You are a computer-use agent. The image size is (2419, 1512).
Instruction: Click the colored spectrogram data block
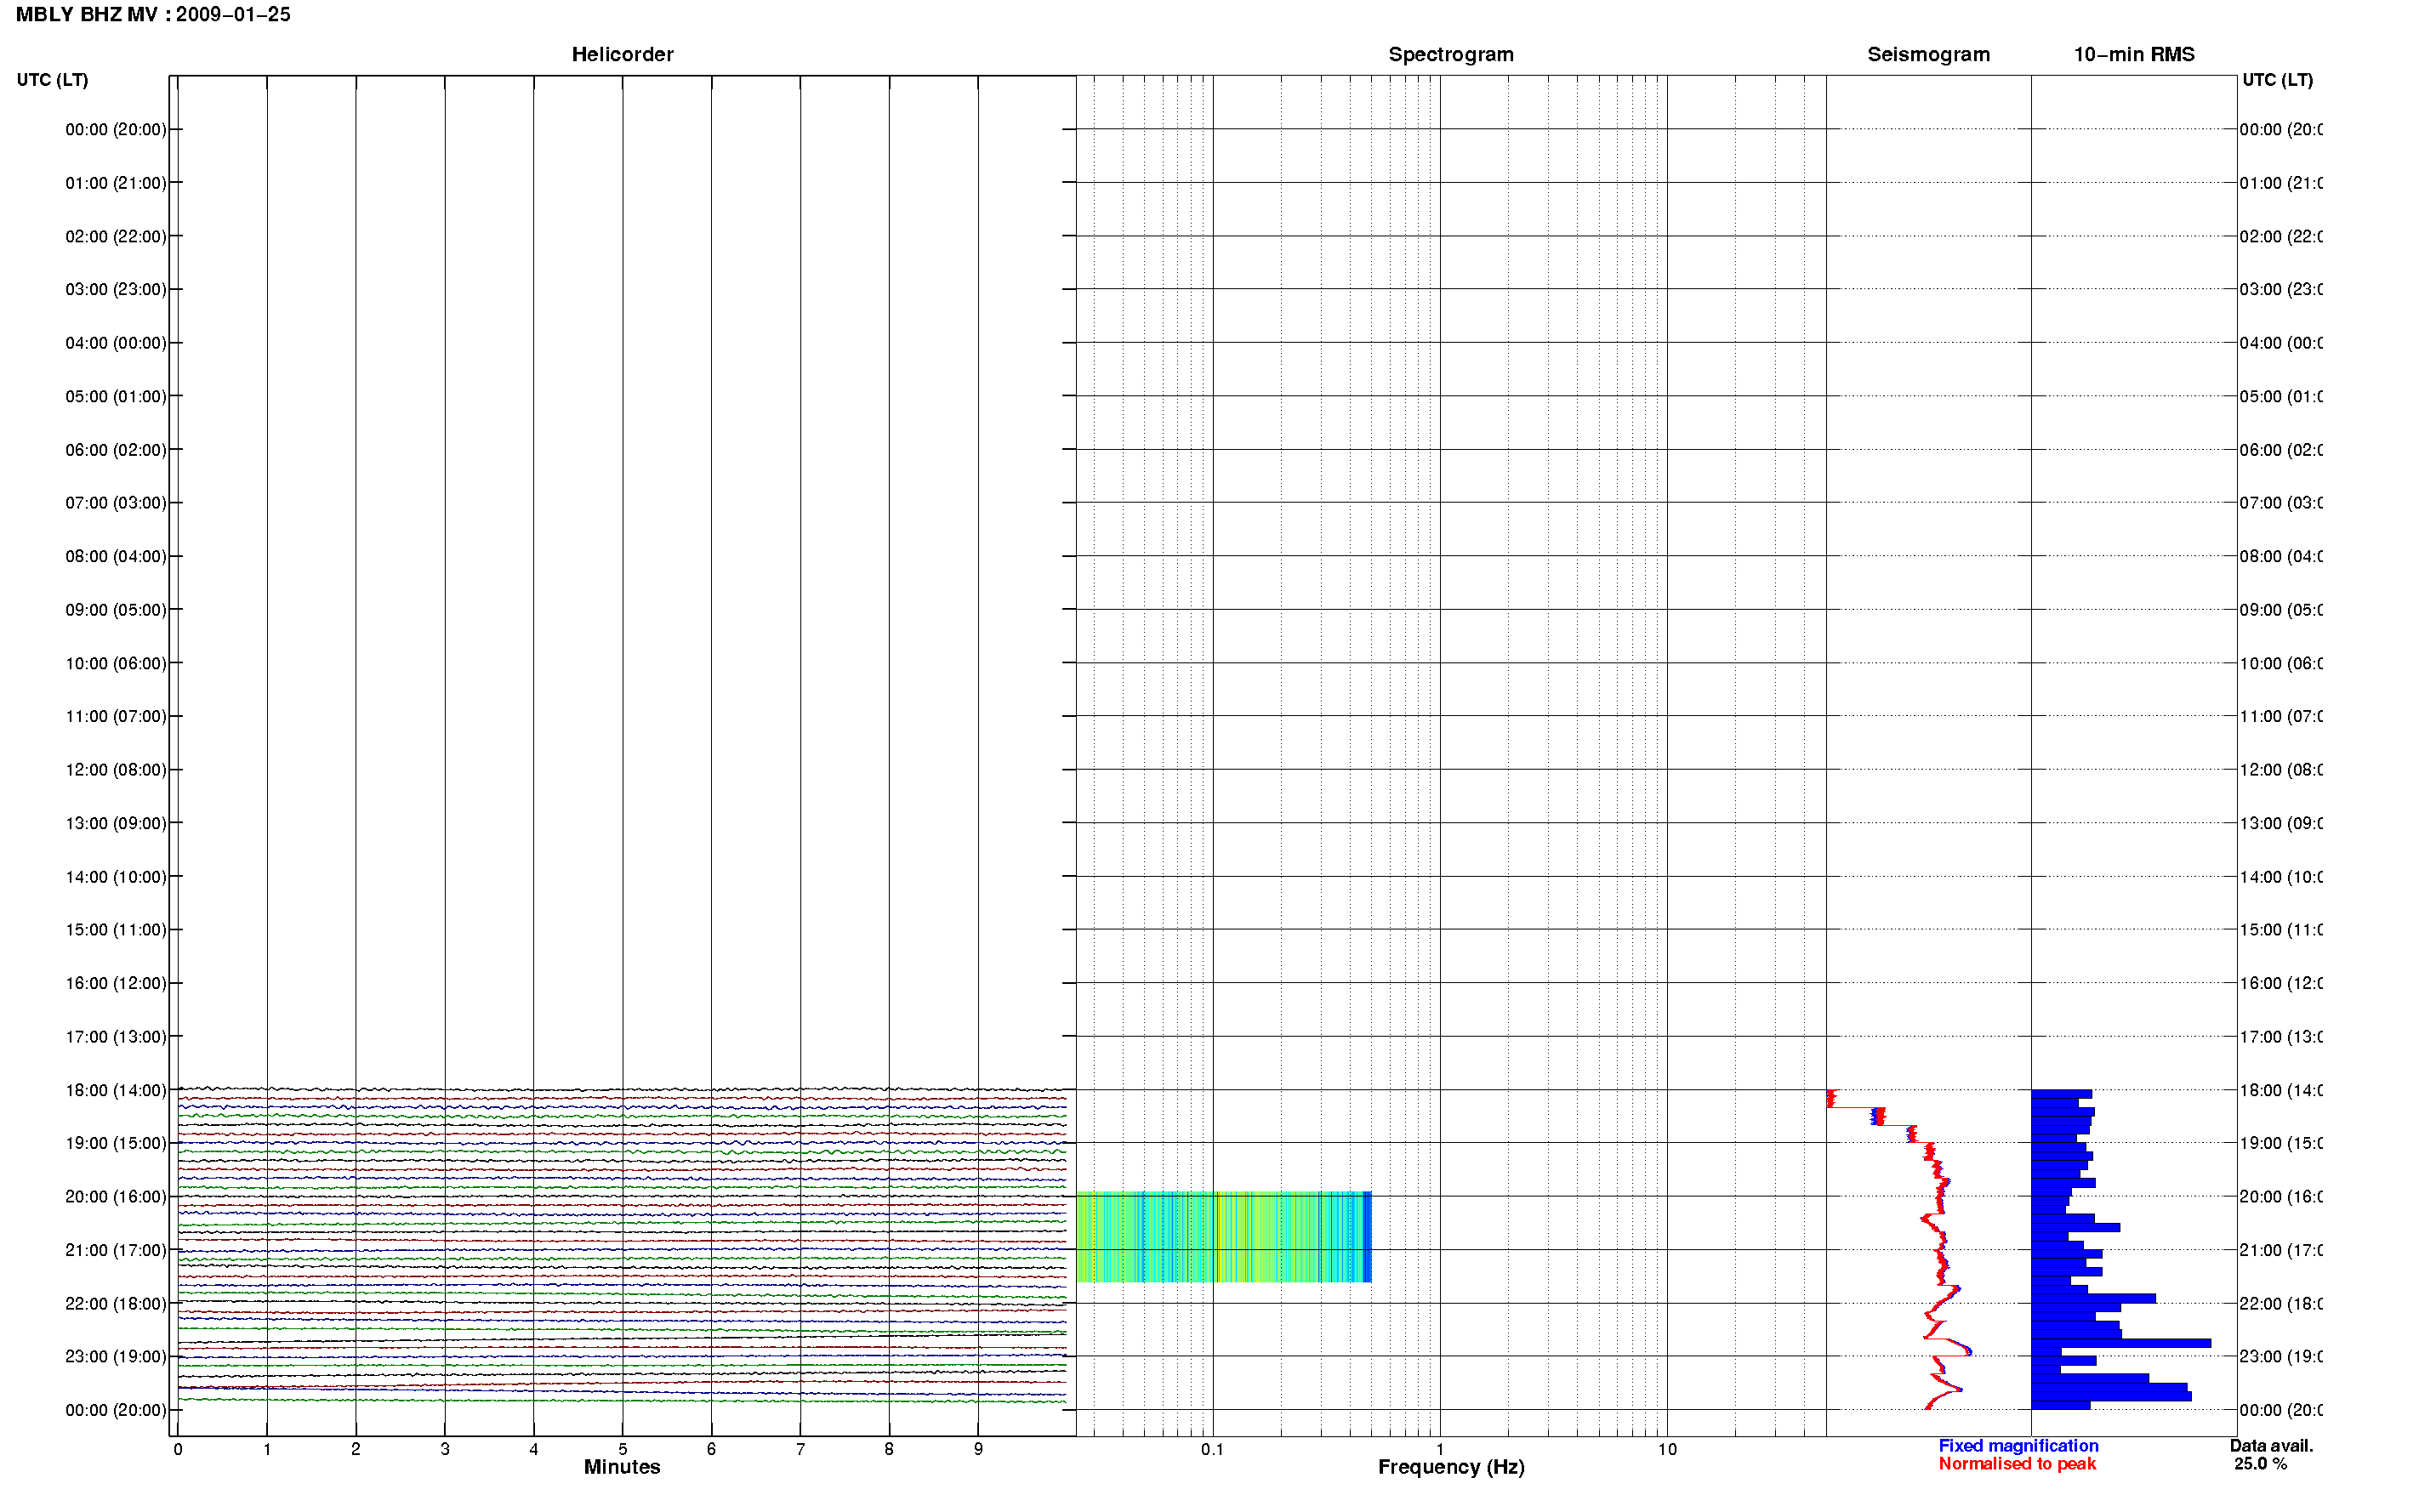[1223, 1237]
